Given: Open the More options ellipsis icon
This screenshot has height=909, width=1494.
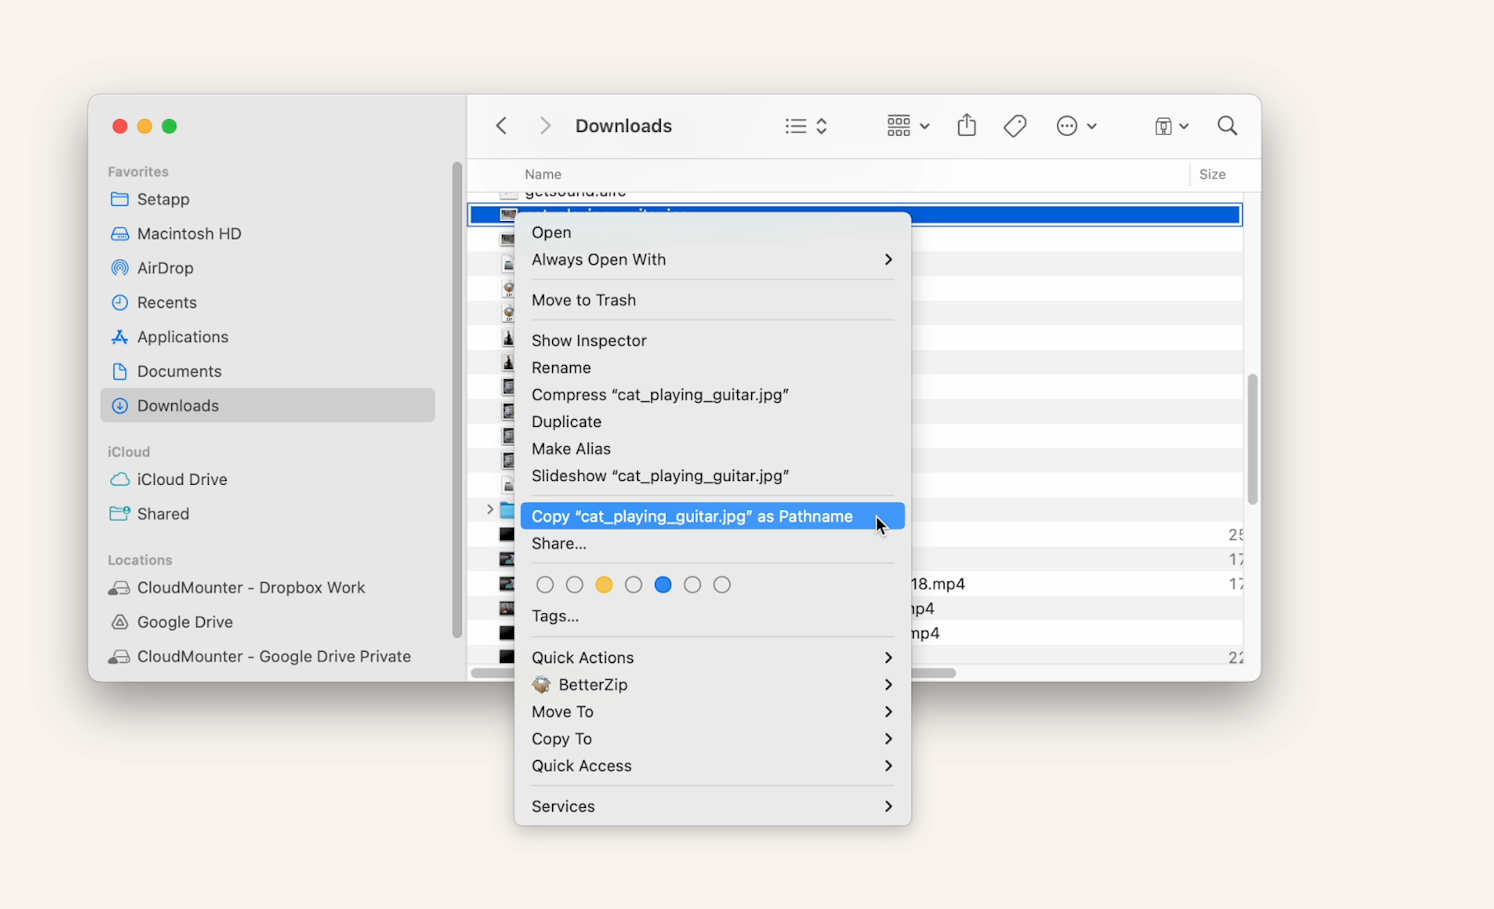Looking at the screenshot, I should pyautogui.click(x=1066, y=125).
